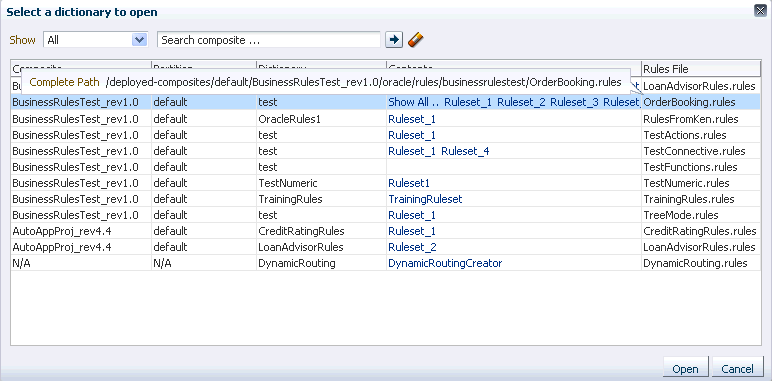Click the Show All link in the selected row
Image resolution: width=772 pixels, height=381 pixels.
tap(413, 102)
